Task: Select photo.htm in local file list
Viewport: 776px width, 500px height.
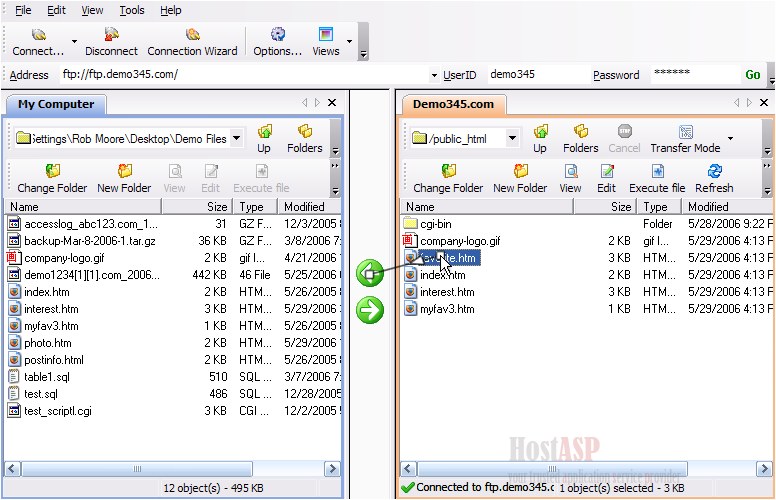Action: click(x=48, y=343)
